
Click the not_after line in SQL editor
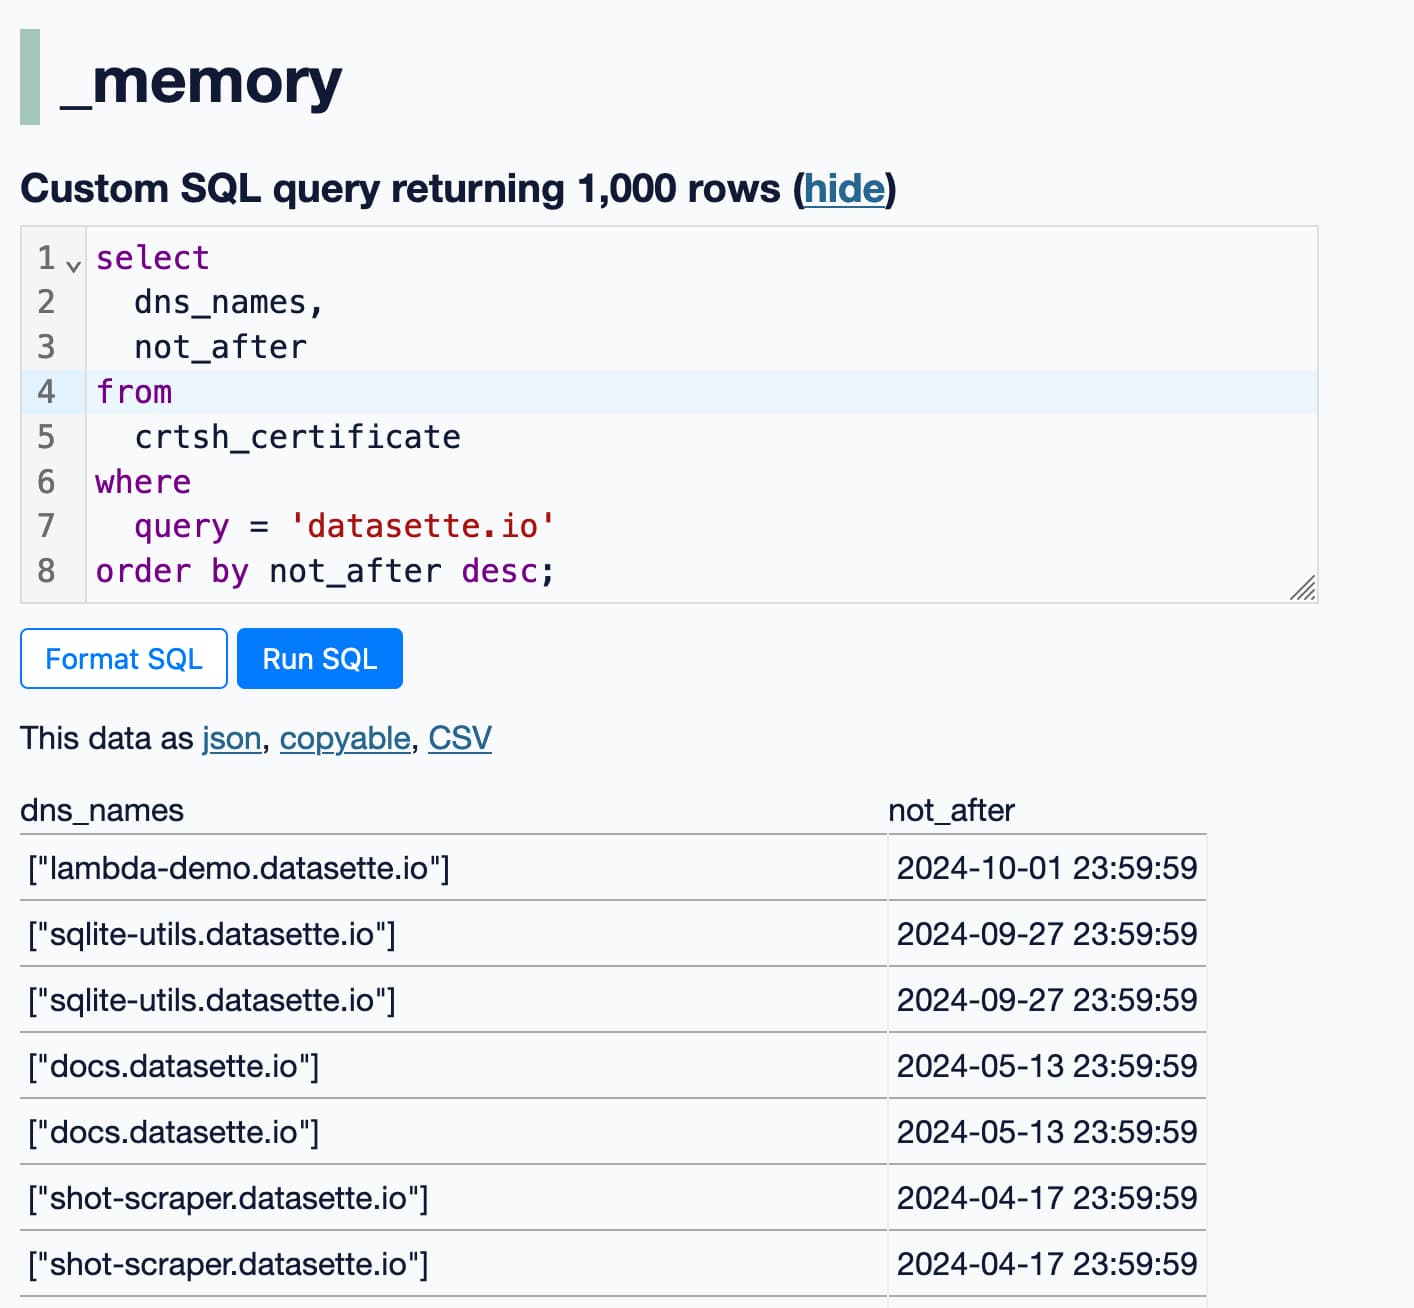[x=220, y=347]
